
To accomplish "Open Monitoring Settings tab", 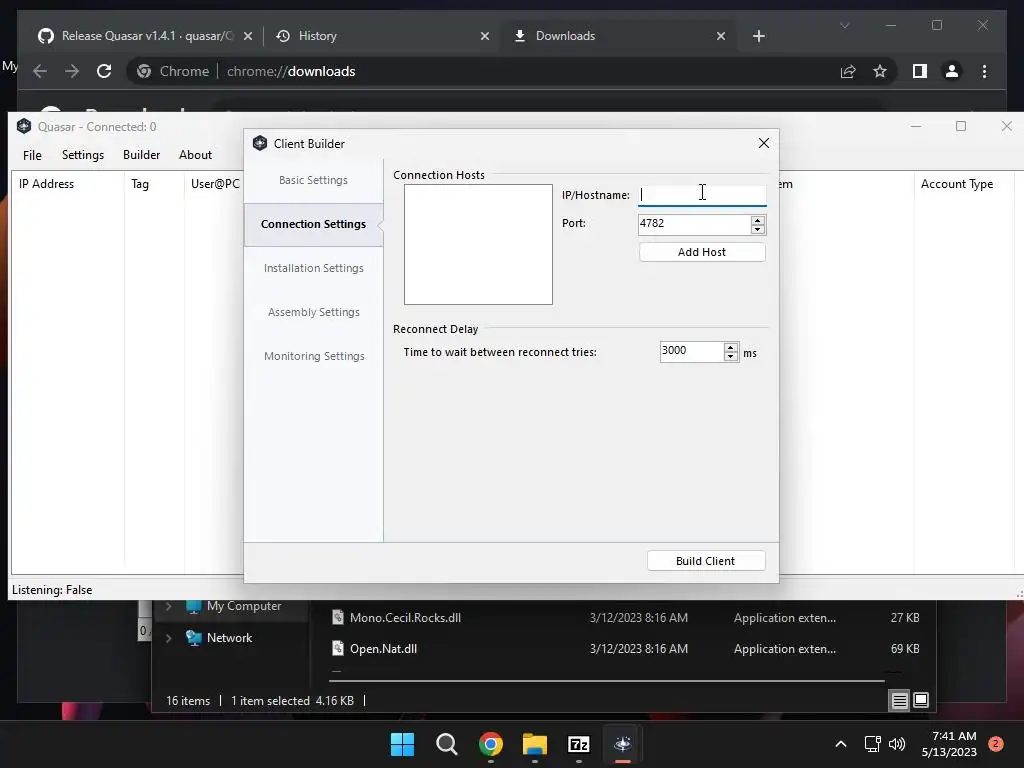I will [x=313, y=356].
